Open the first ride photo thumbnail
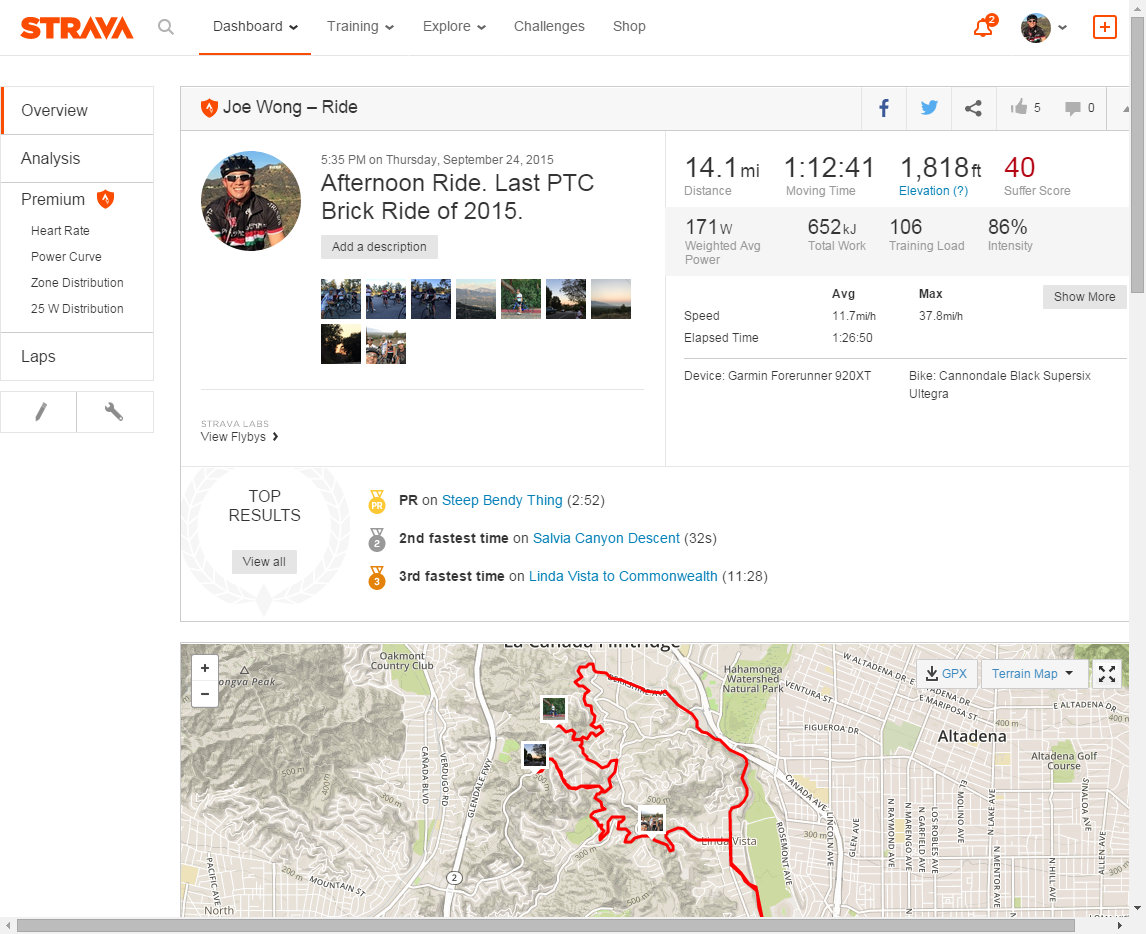The height and width of the screenshot is (934, 1146). pyautogui.click(x=340, y=299)
